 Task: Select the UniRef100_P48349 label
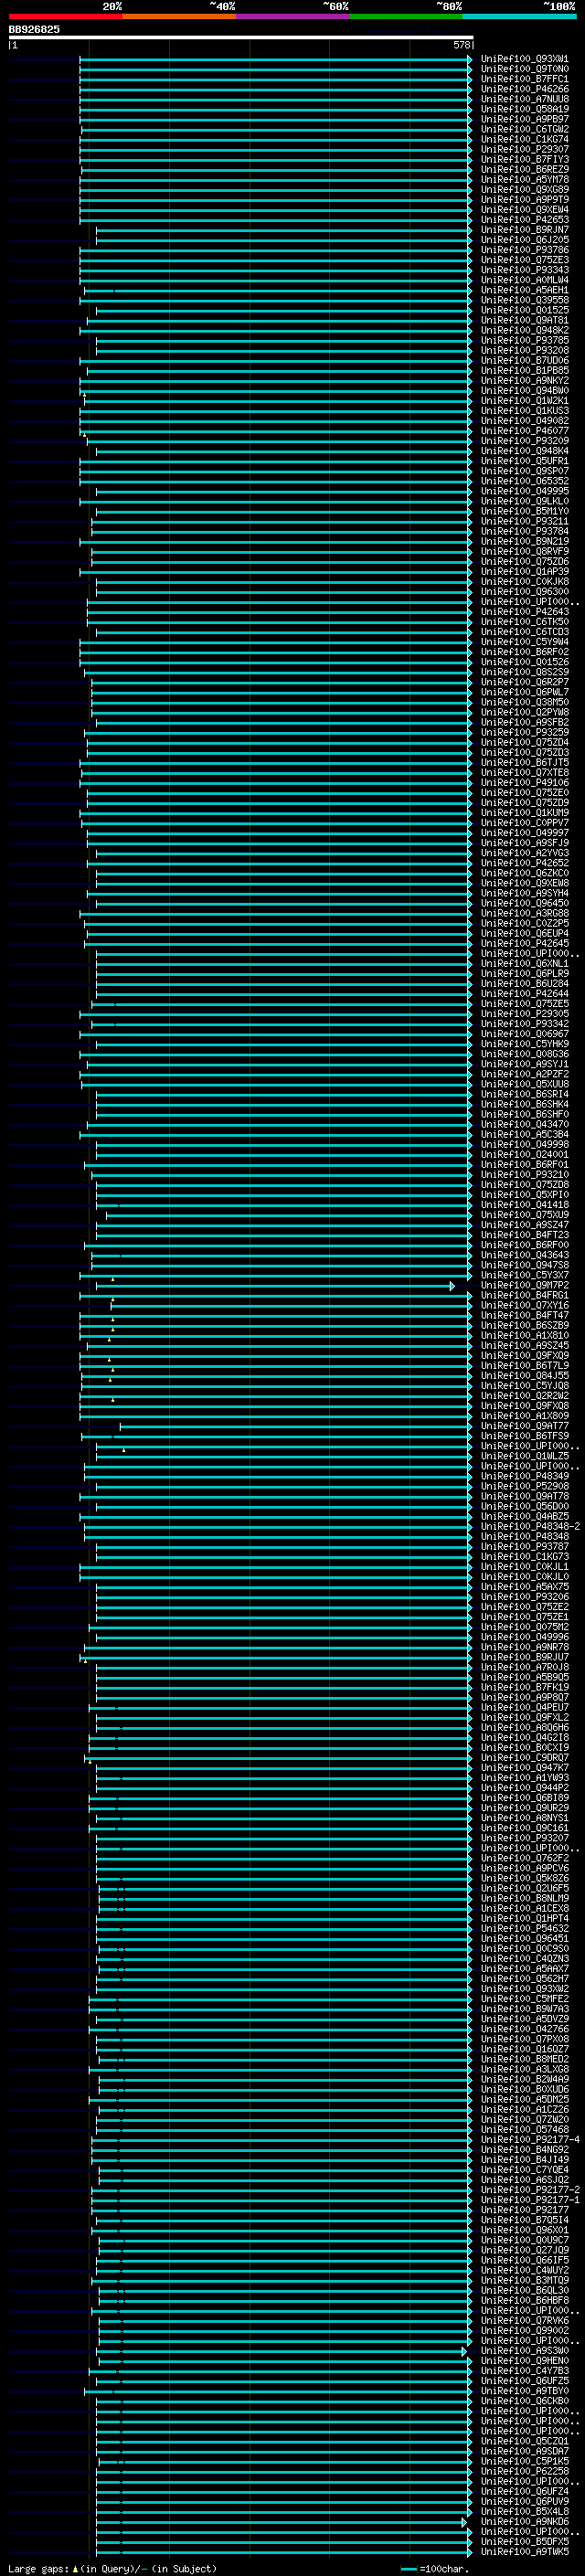click(x=525, y=1476)
